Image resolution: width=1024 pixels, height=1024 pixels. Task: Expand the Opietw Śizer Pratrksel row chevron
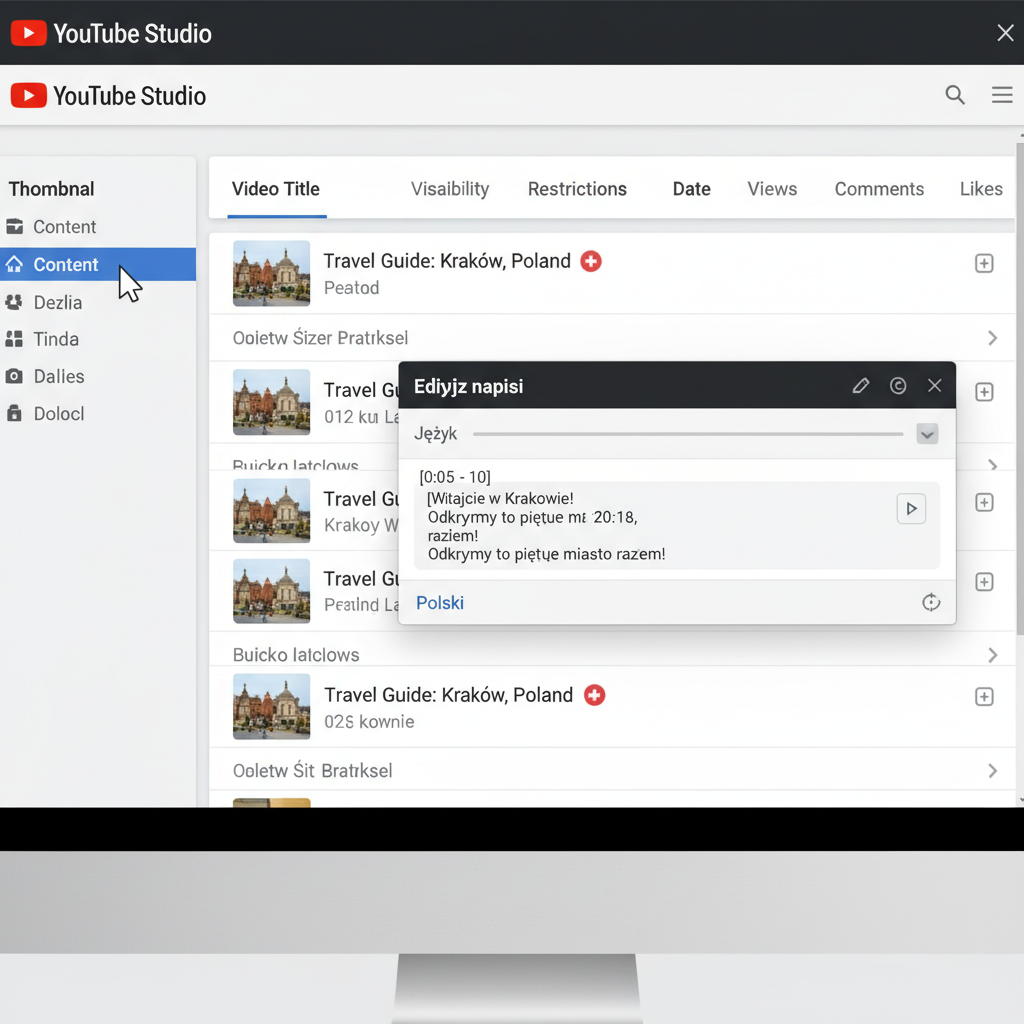[992, 338]
